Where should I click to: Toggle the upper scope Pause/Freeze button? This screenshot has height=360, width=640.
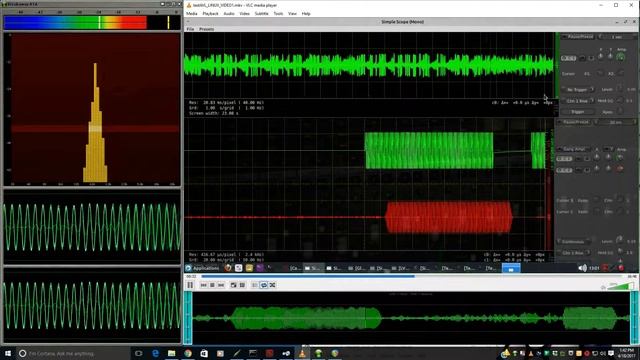578,37
